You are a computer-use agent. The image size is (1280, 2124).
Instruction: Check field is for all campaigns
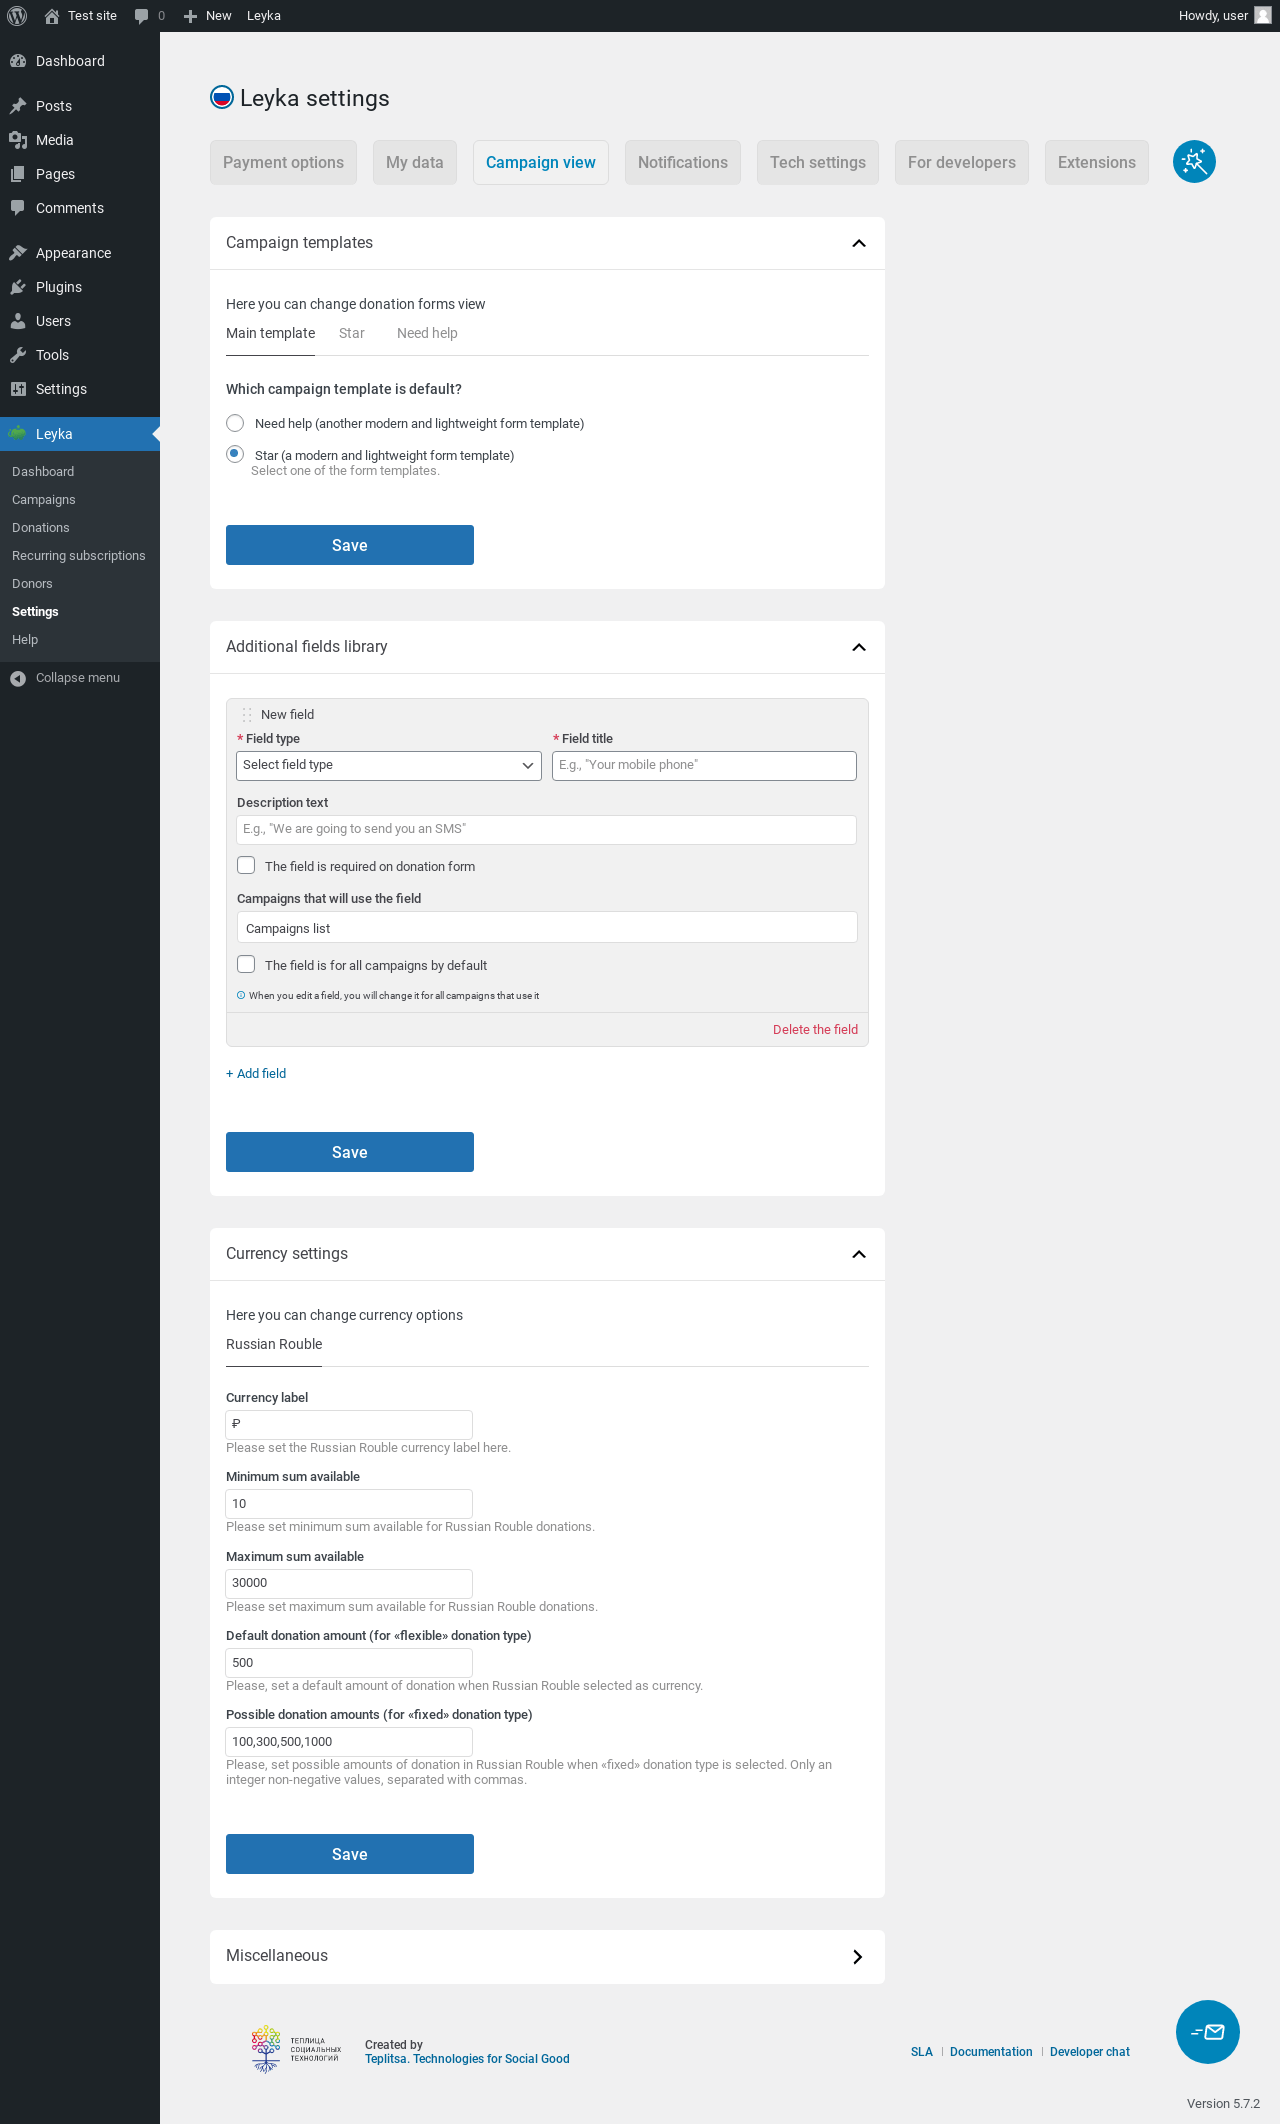tap(246, 964)
